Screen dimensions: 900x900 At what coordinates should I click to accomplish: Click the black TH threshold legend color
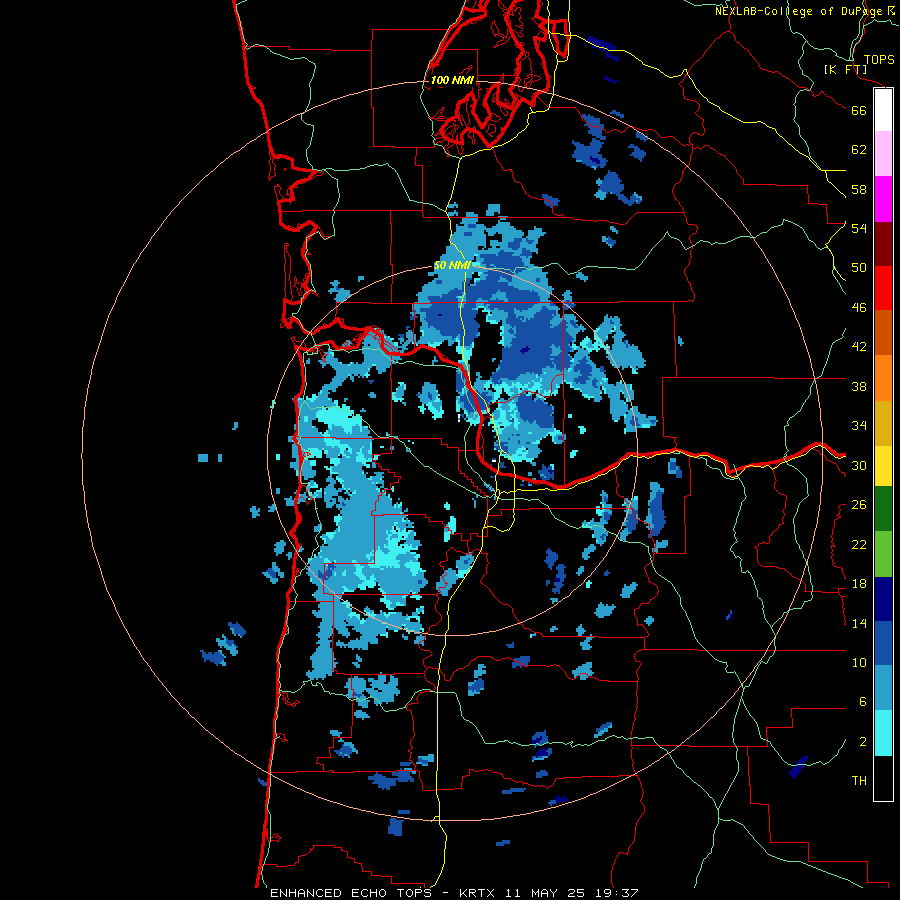point(883,778)
